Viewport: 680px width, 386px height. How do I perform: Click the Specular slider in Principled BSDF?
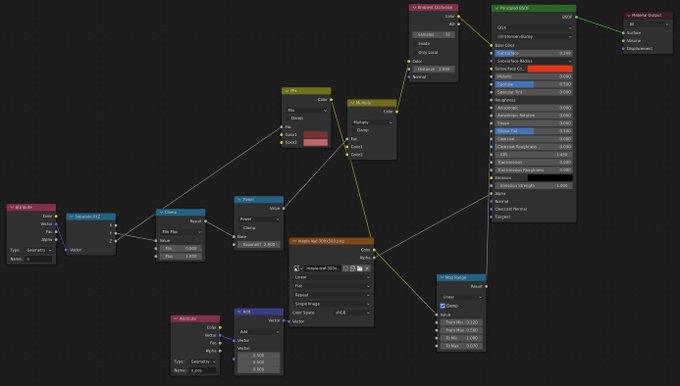tap(534, 84)
